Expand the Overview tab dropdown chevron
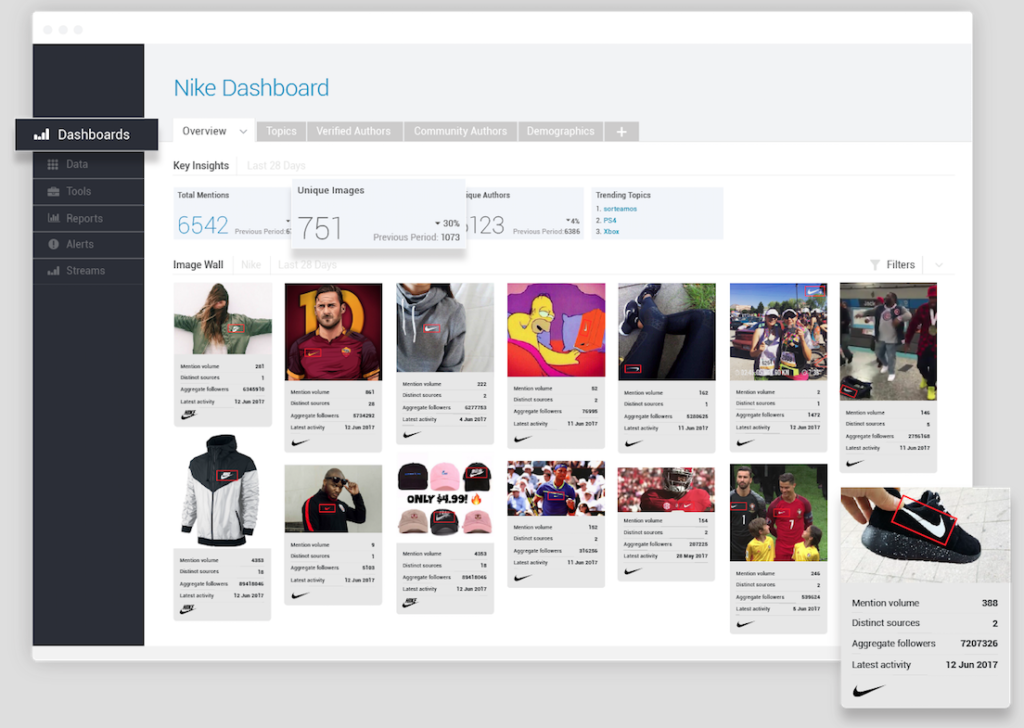This screenshot has height=728, width=1024. point(243,131)
